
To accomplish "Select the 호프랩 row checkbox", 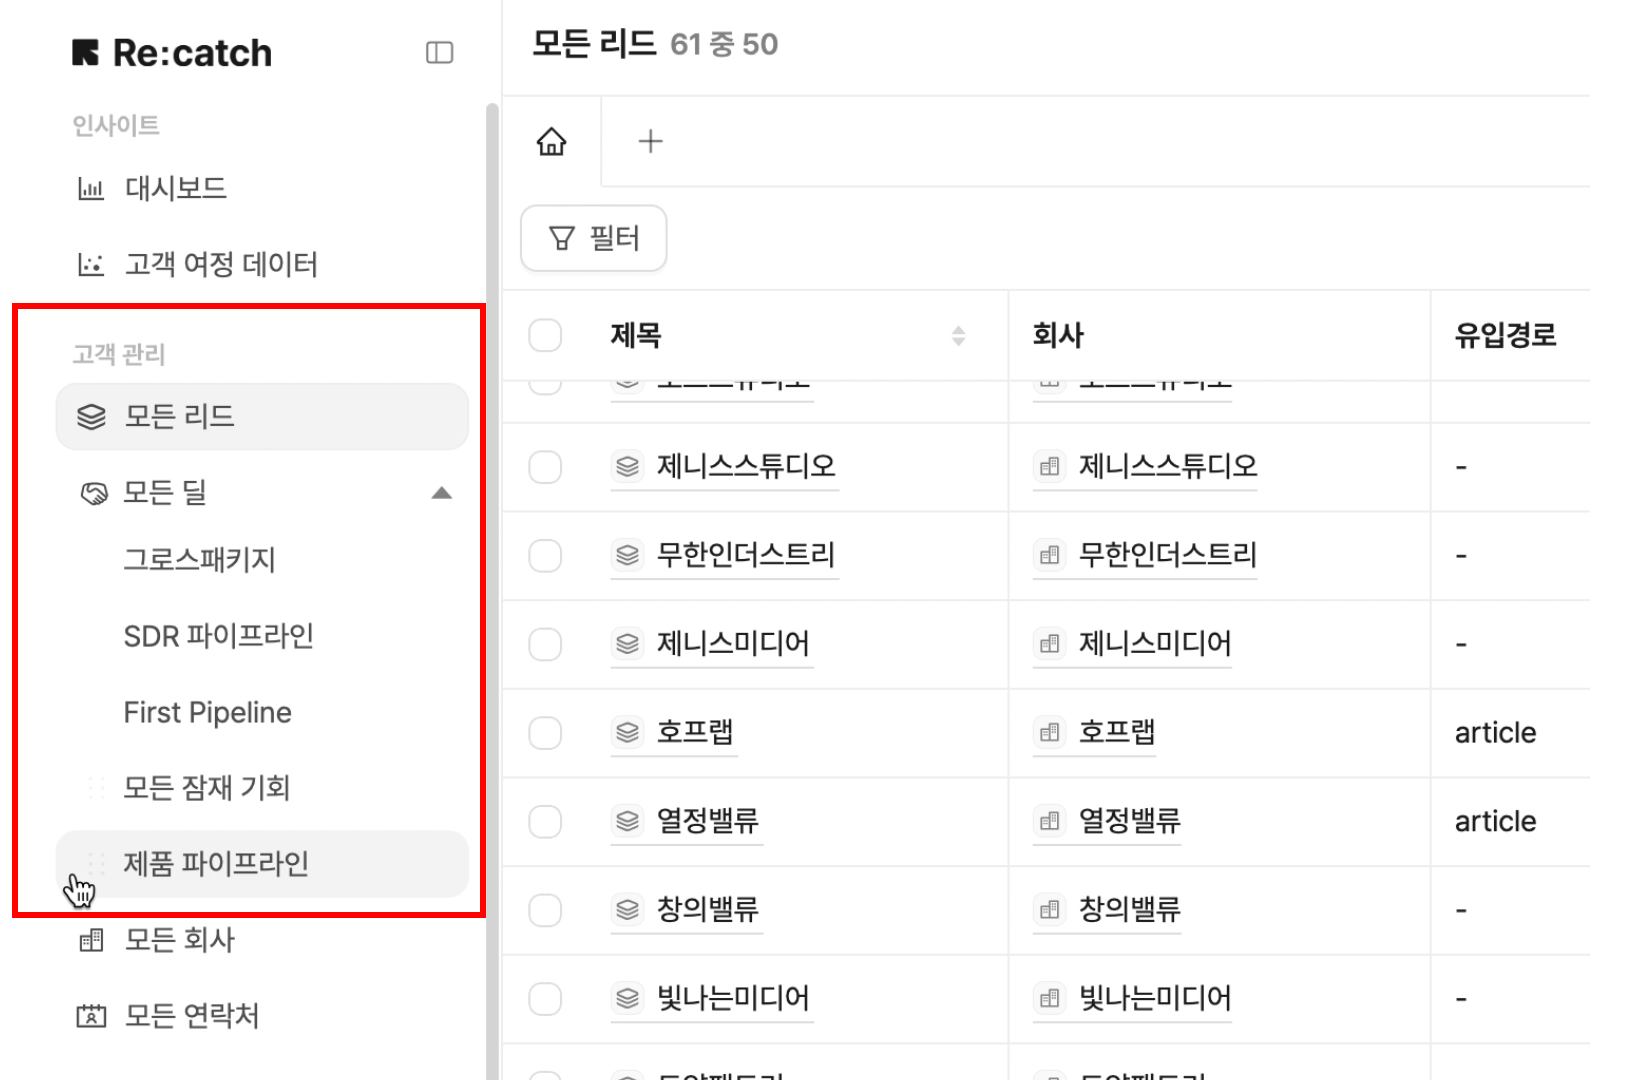I will [x=545, y=733].
